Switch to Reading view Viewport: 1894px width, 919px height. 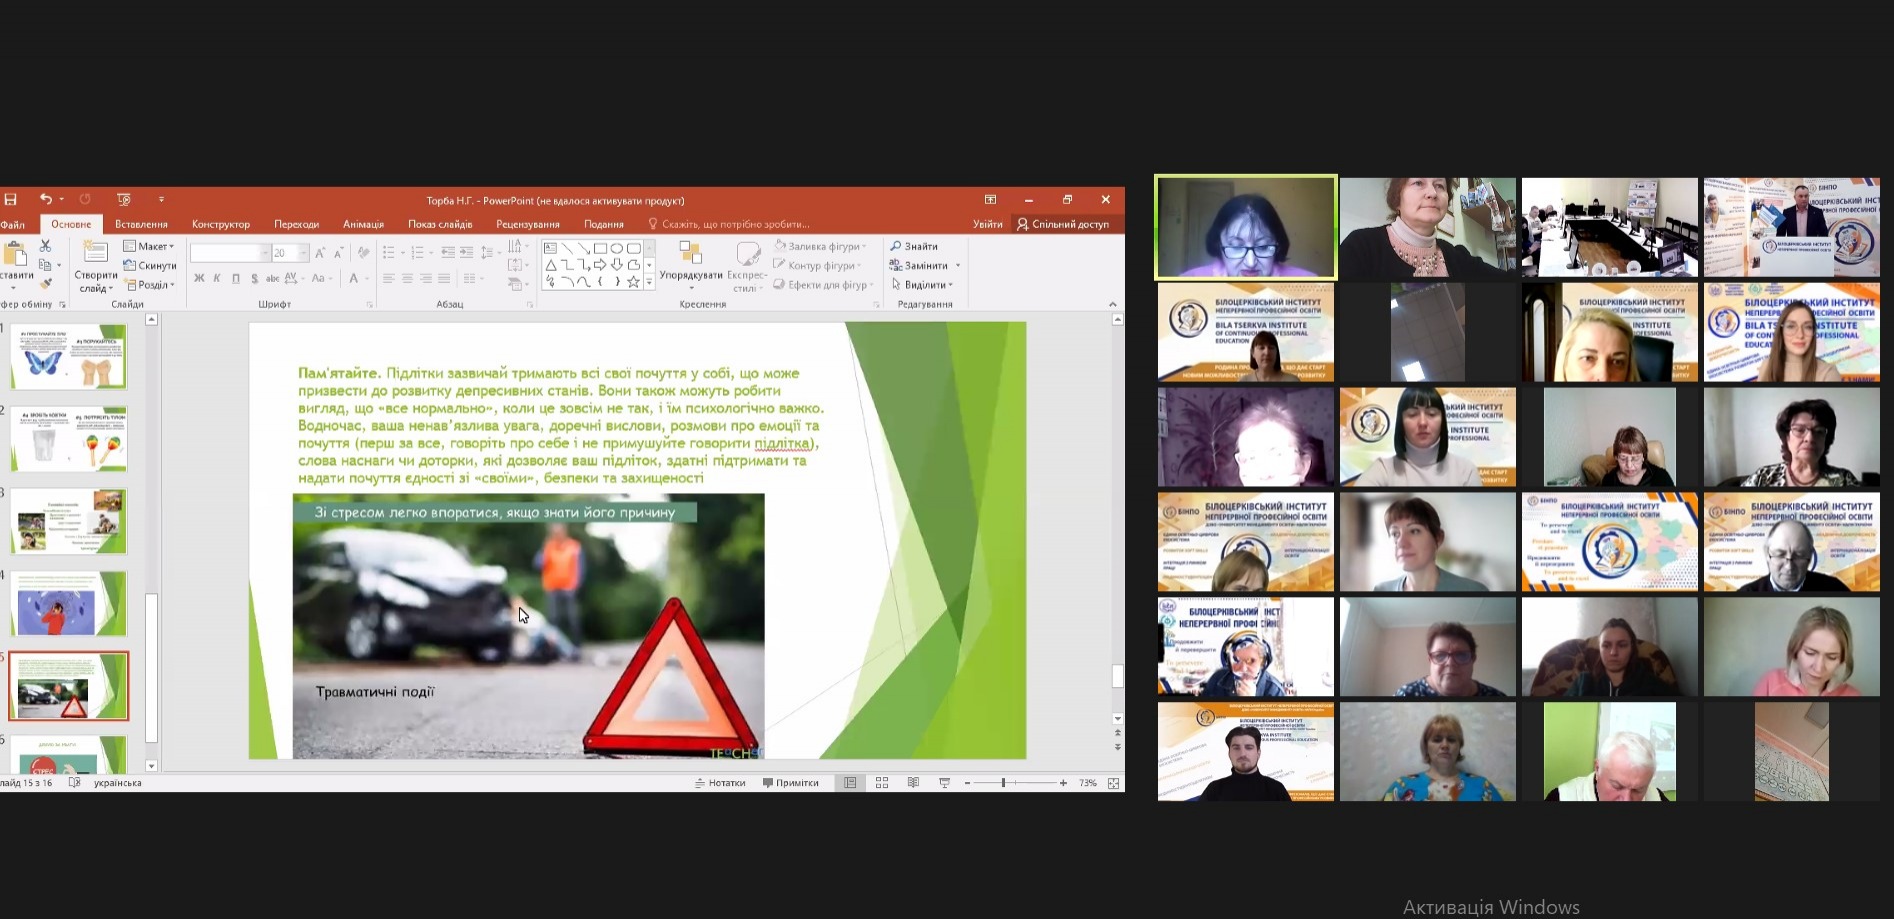913,783
